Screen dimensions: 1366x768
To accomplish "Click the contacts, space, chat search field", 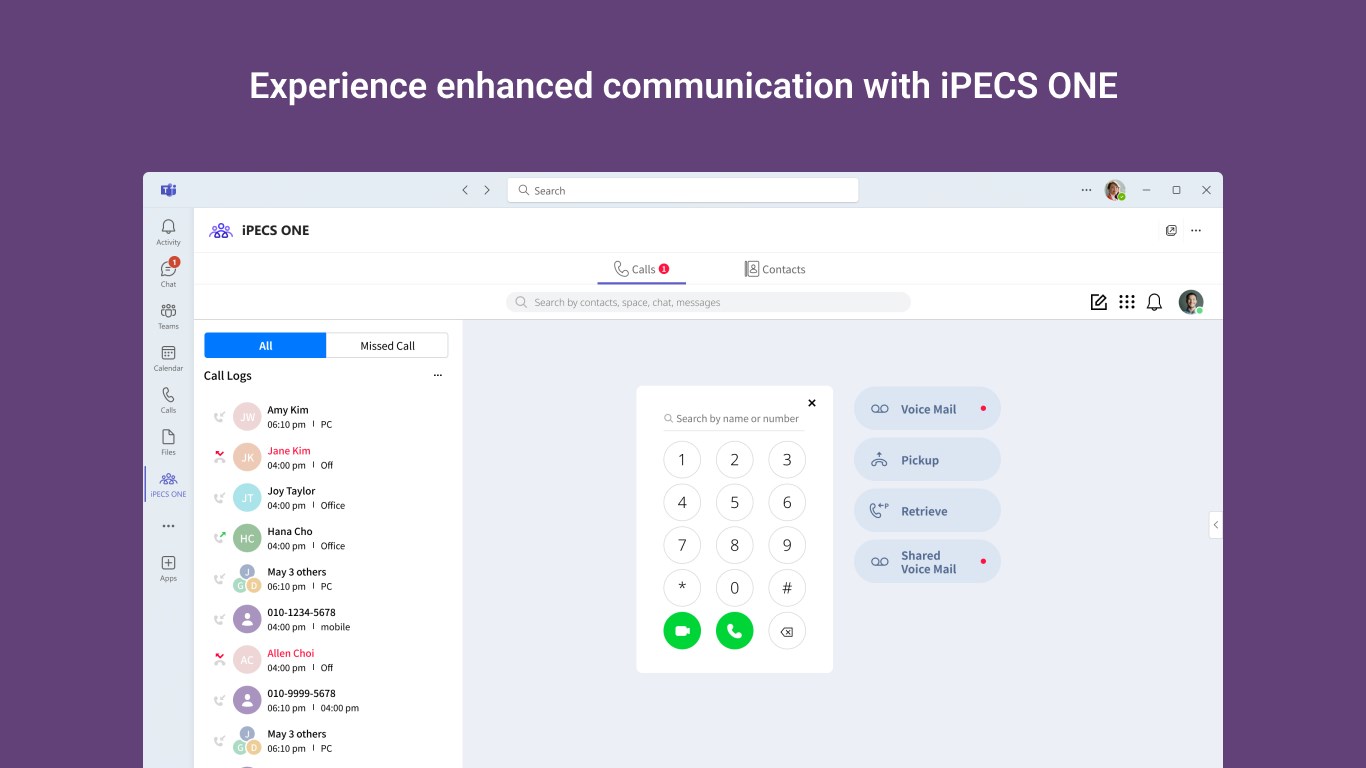I will [708, 302].
